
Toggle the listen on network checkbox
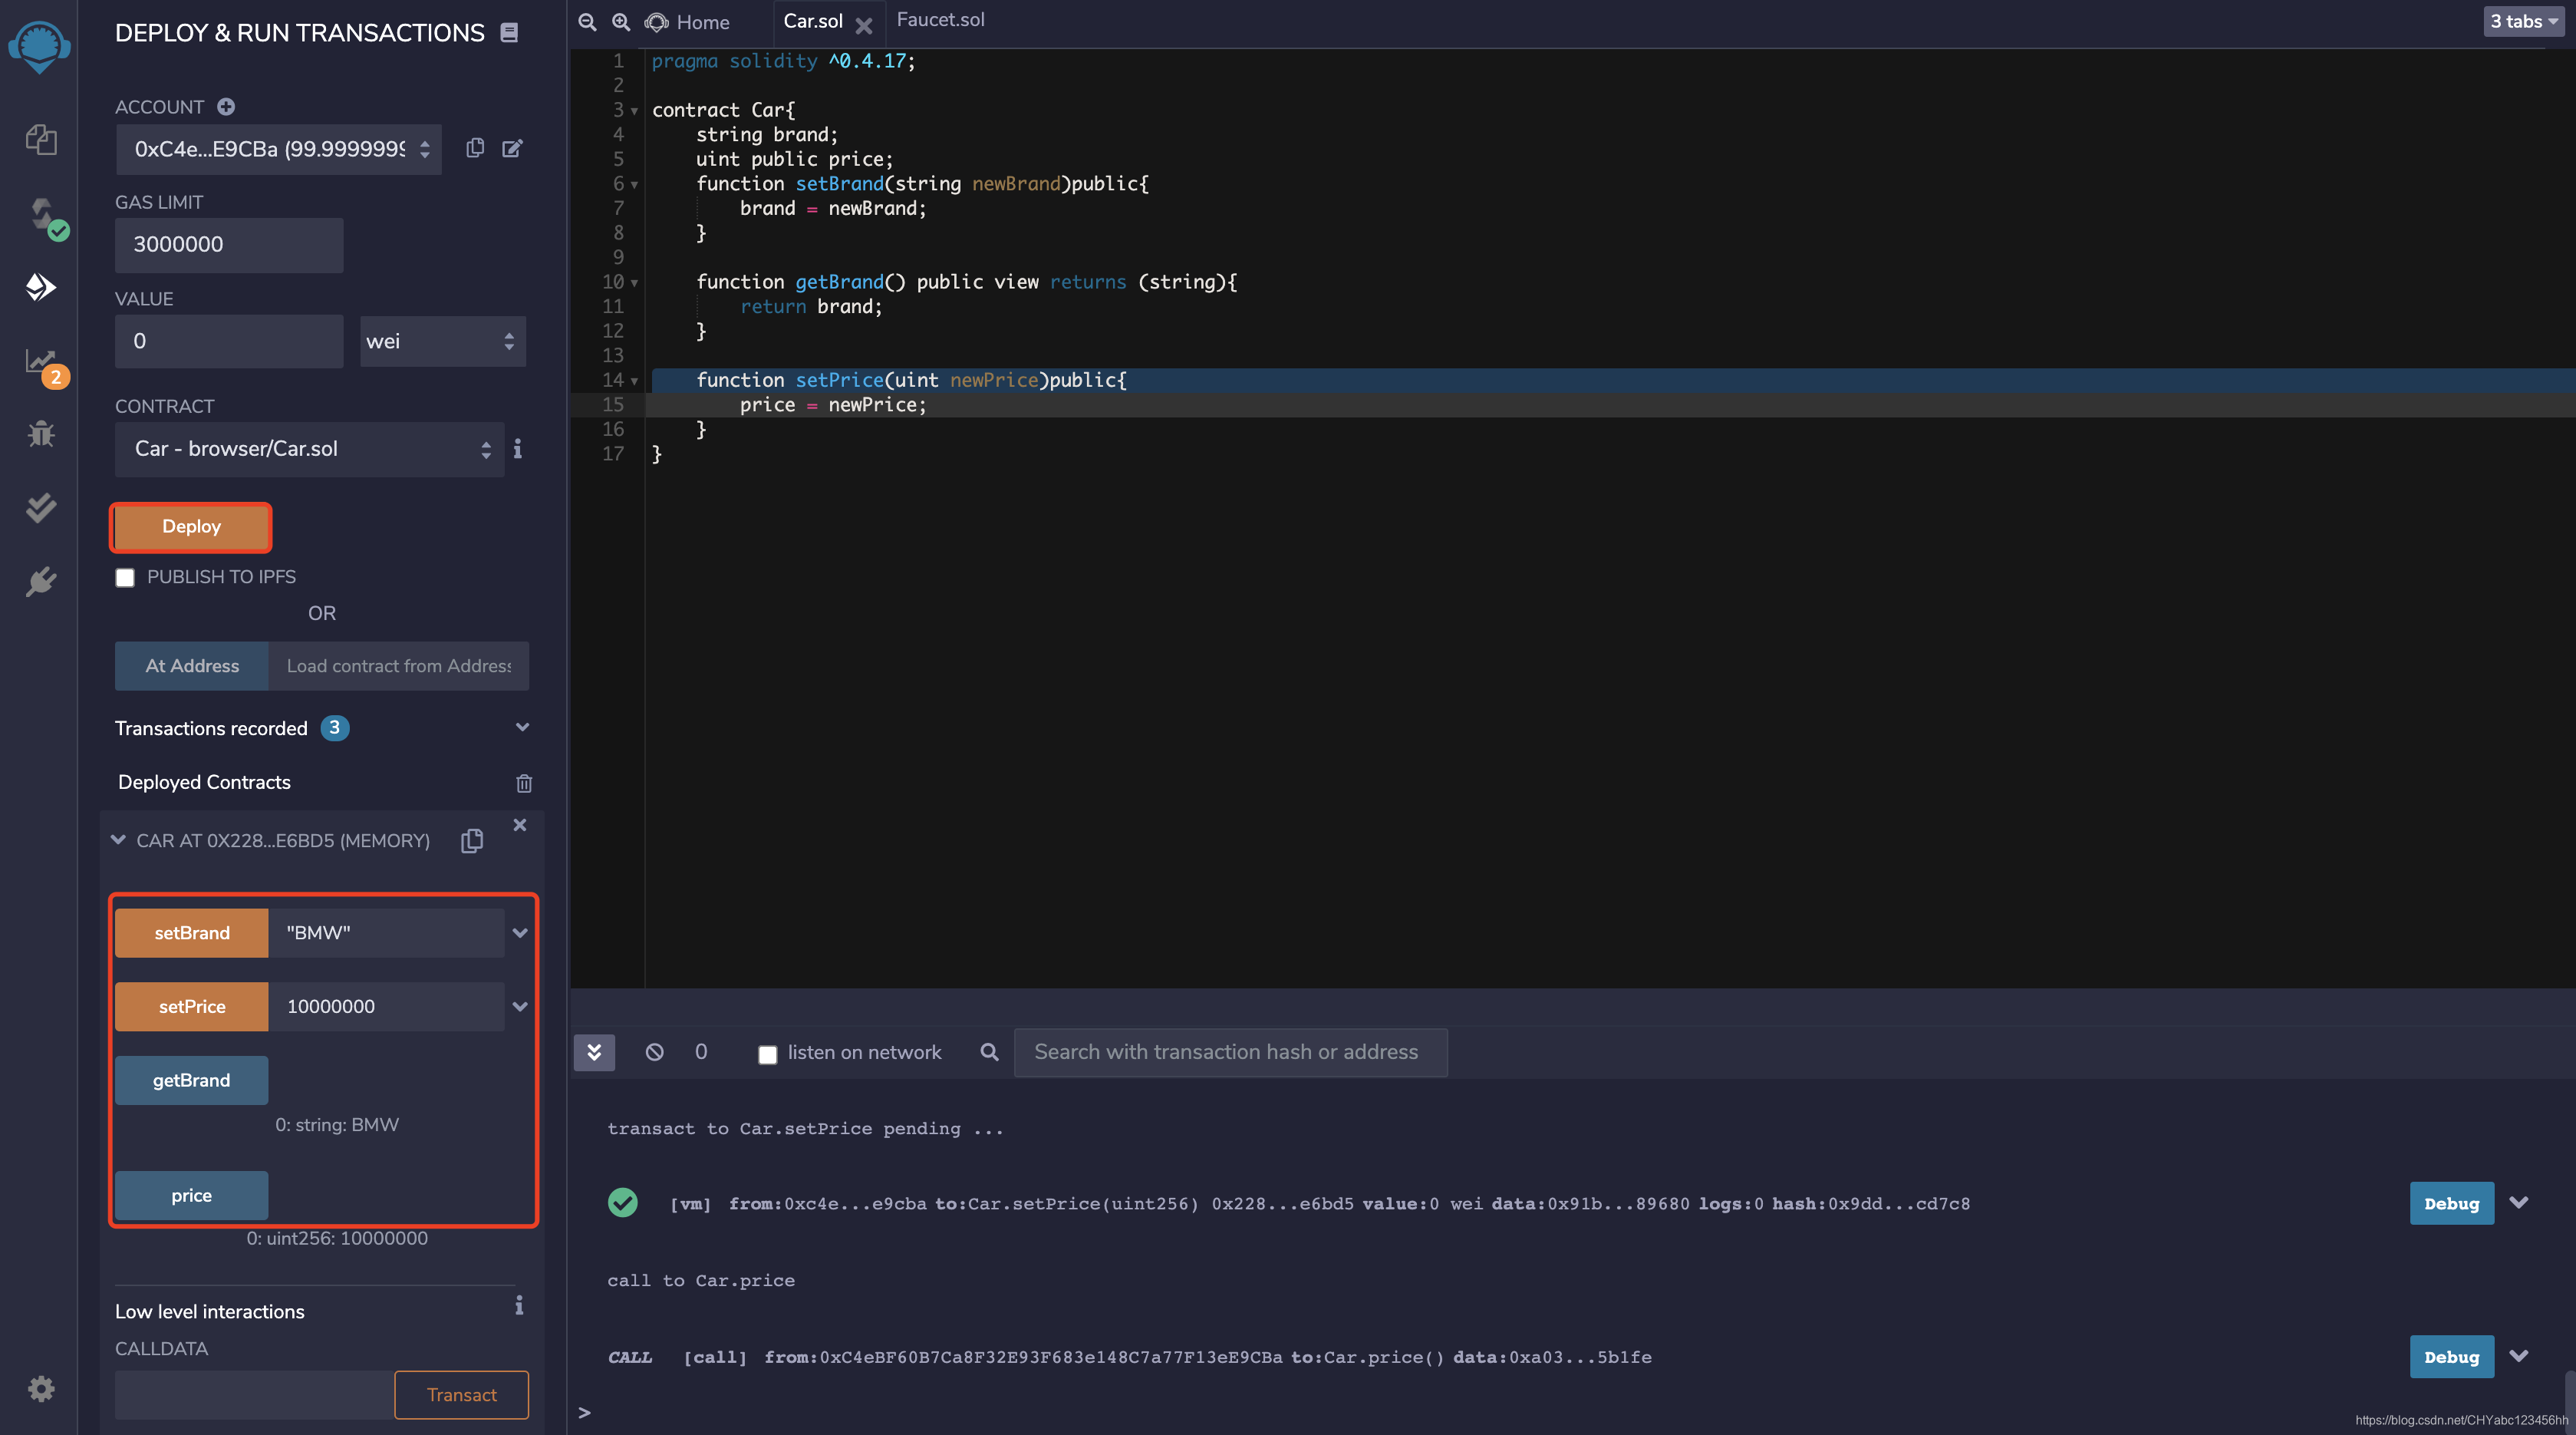[x=767, y=1054]
